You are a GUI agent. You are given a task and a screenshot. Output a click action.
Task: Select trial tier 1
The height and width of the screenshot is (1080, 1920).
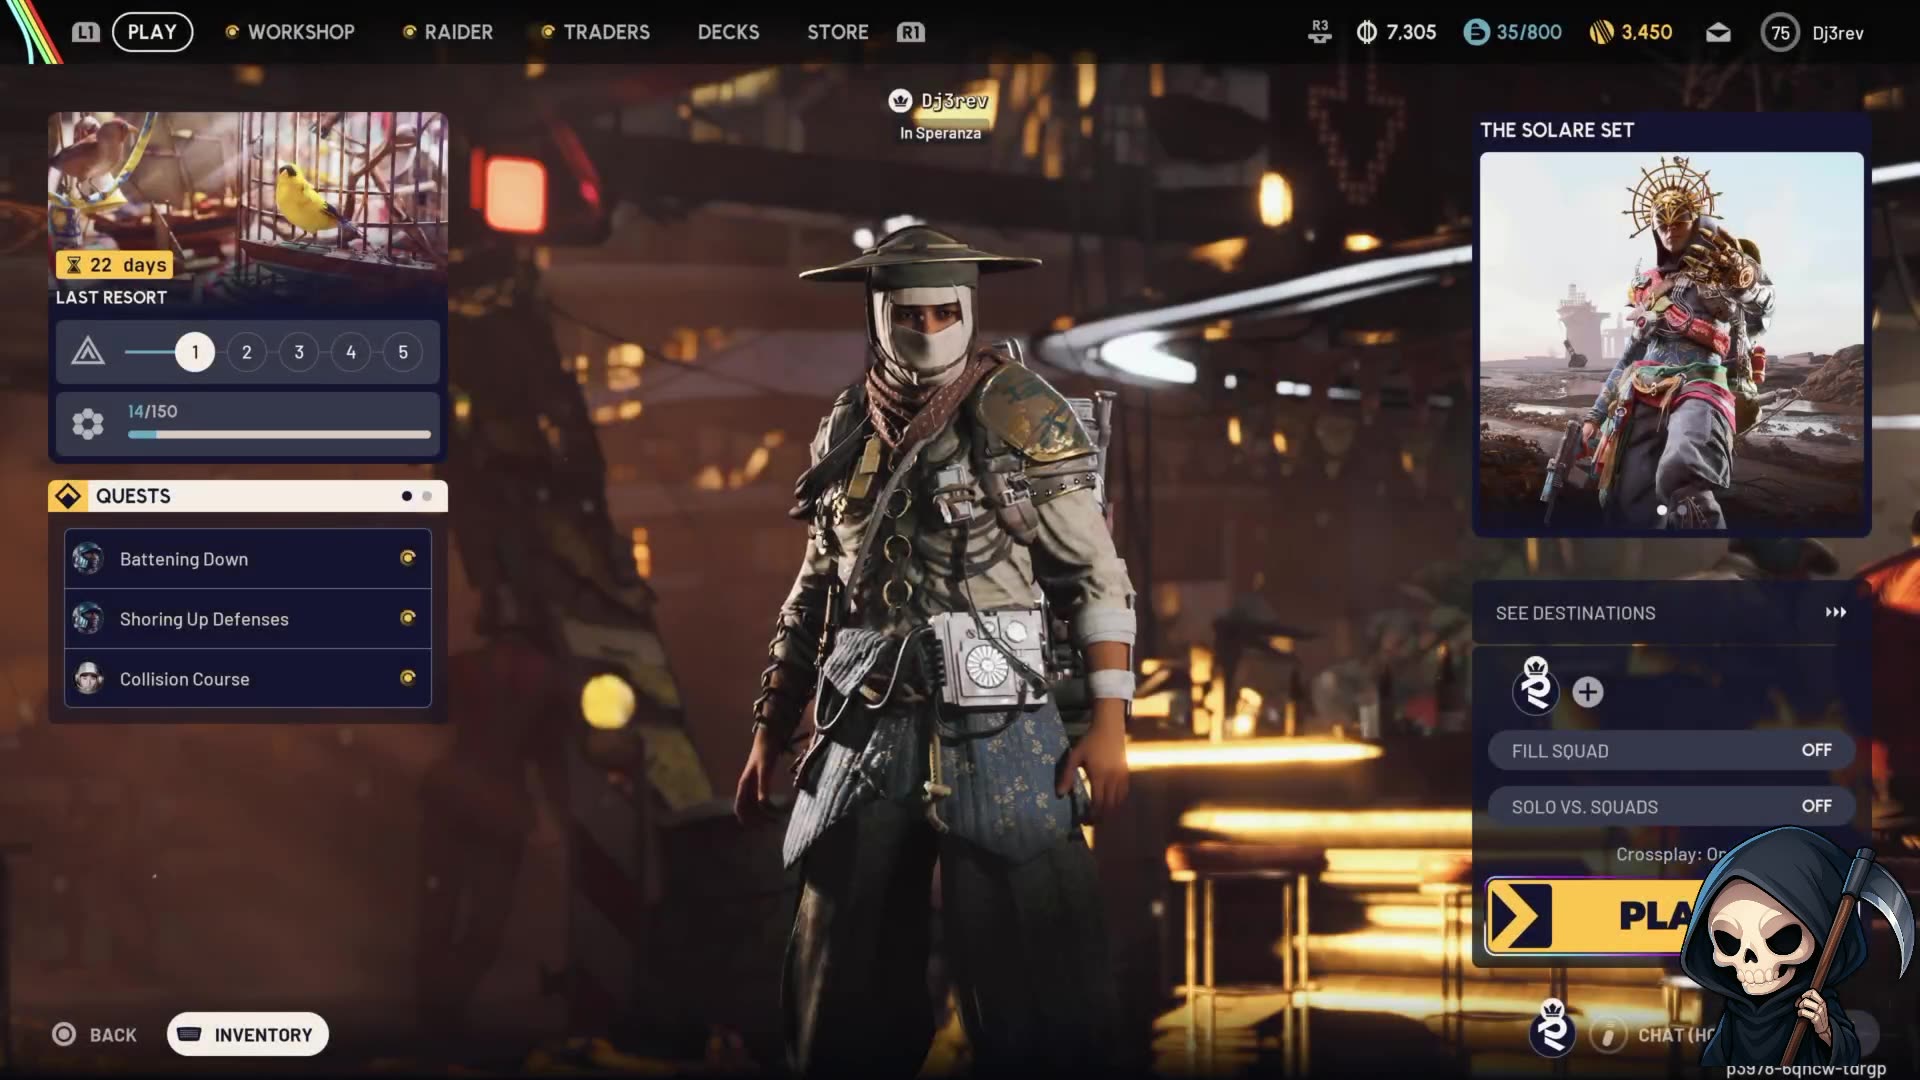tap(195, 352)
